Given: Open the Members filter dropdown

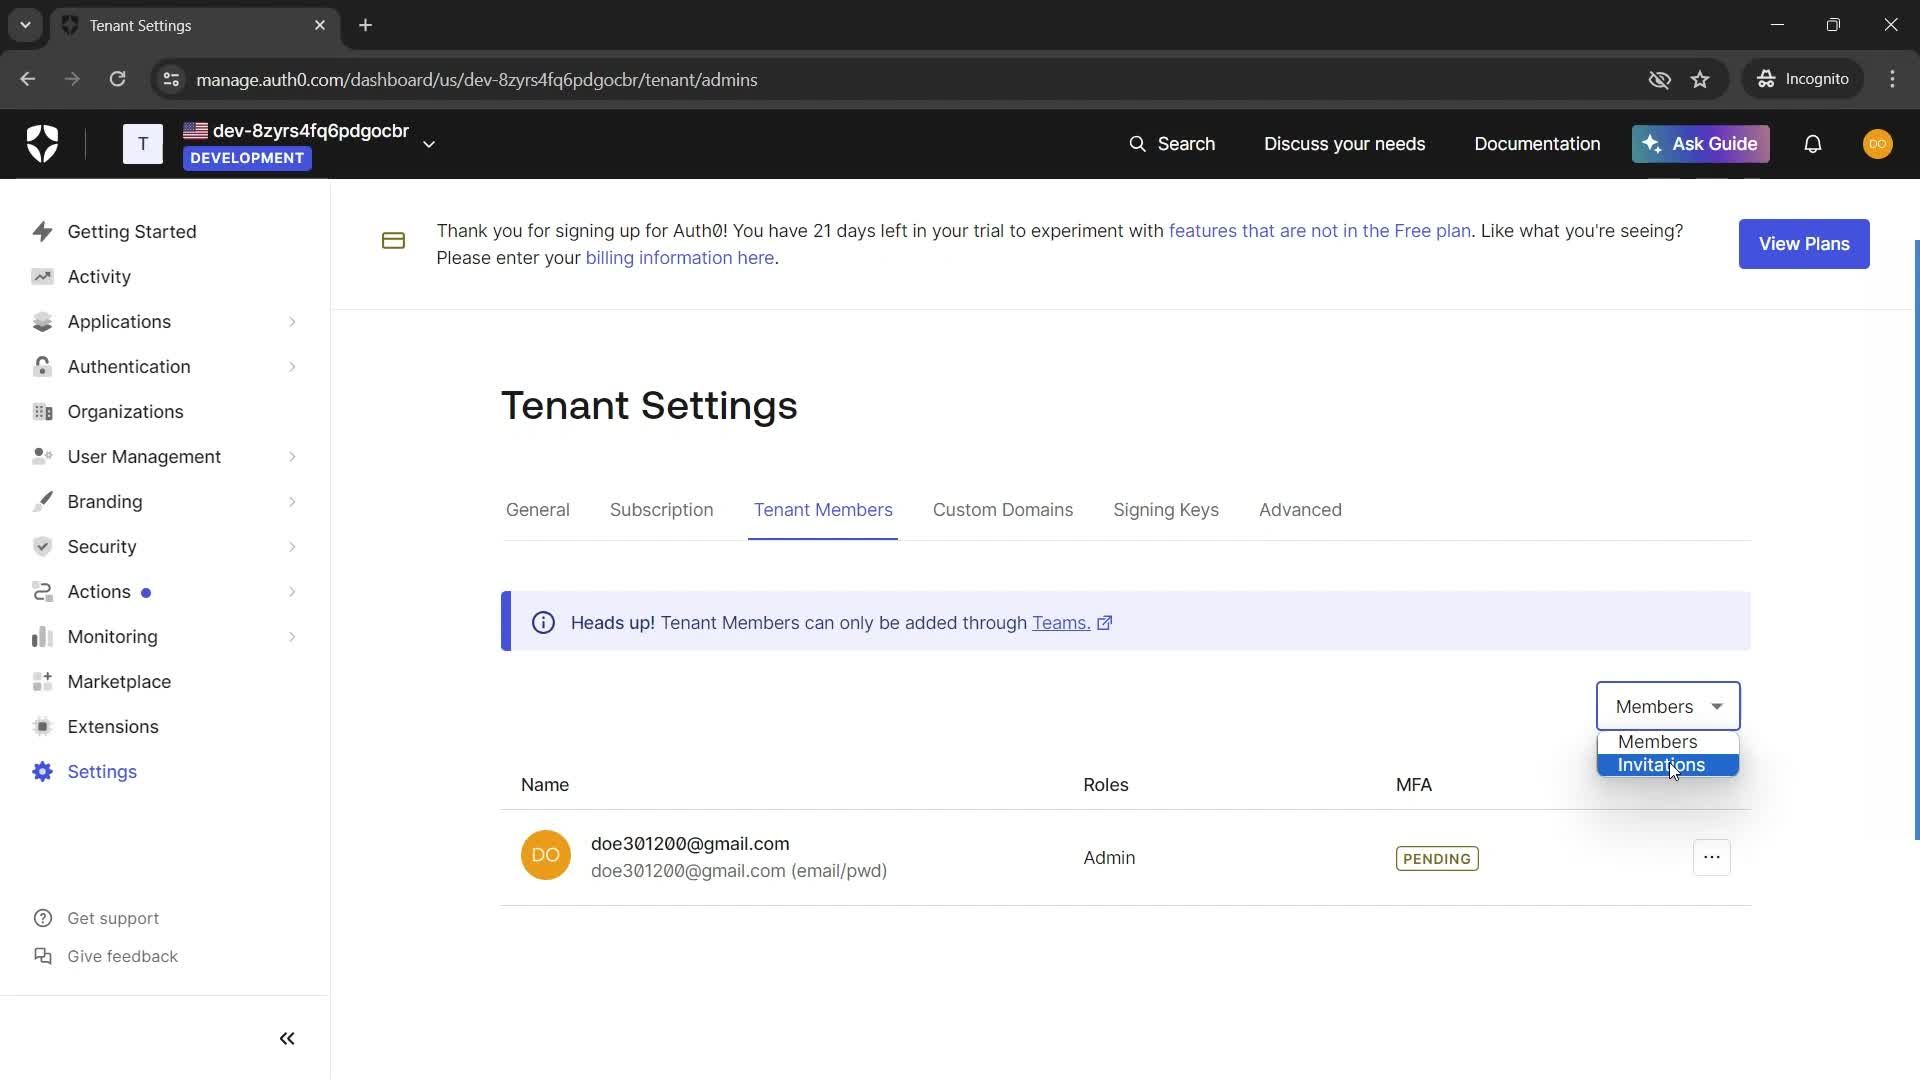Looking at the screenshot, I should pos(1668,707).
